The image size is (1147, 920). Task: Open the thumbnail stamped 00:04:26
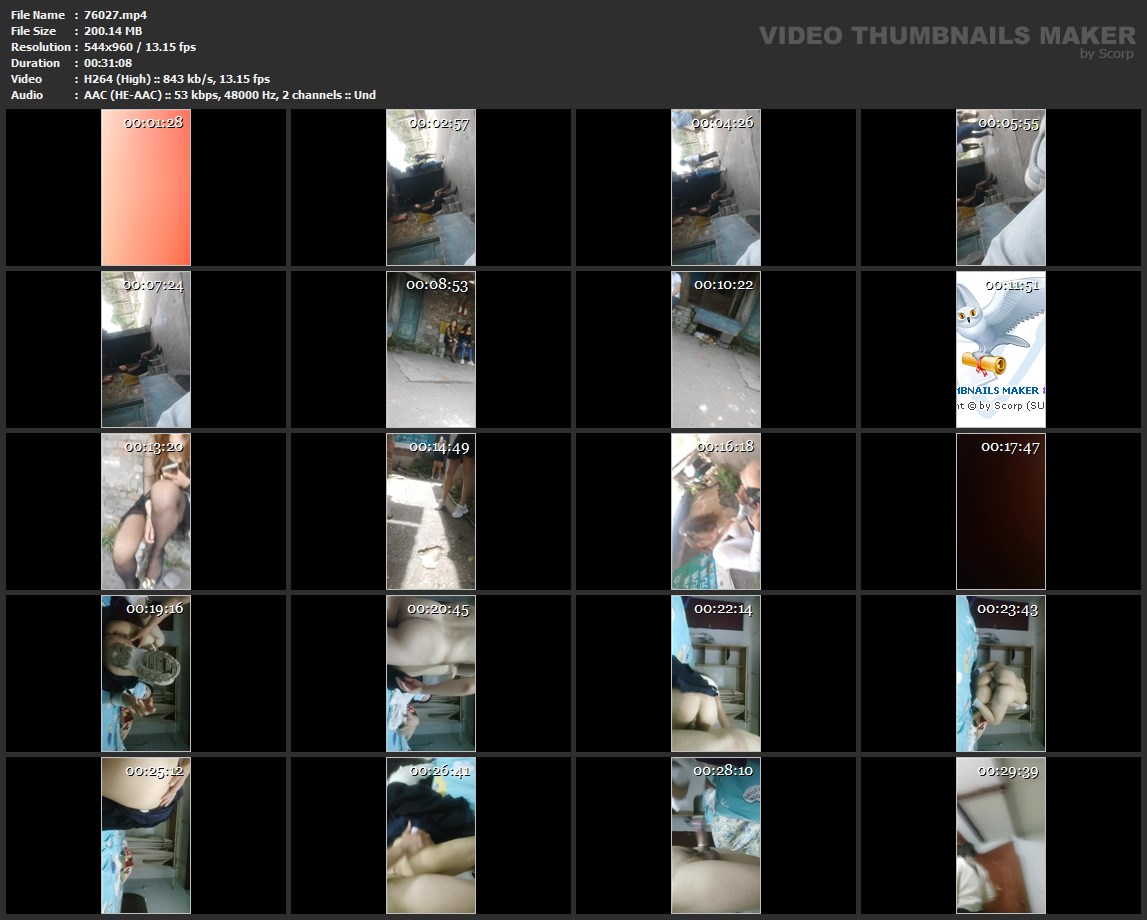coord(716,187)
